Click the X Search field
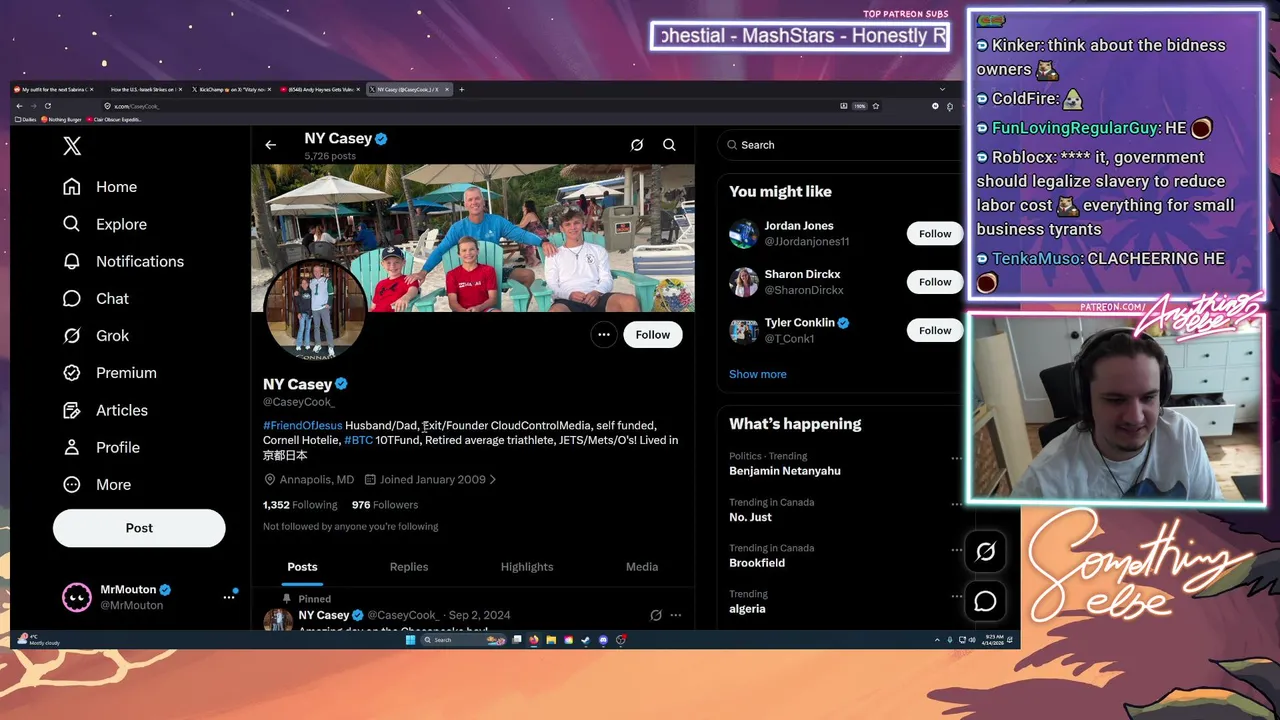 tap(840, 145)
